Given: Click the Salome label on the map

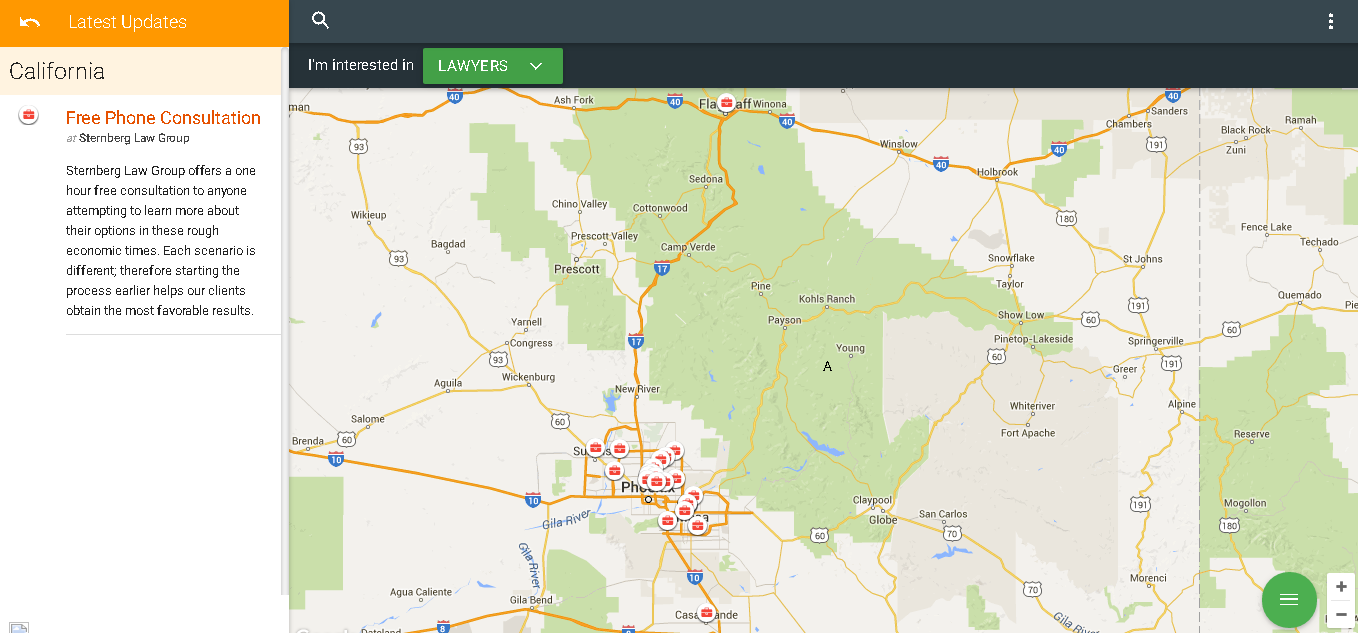Looking at the screenshot, I should [x=368, y=419].
